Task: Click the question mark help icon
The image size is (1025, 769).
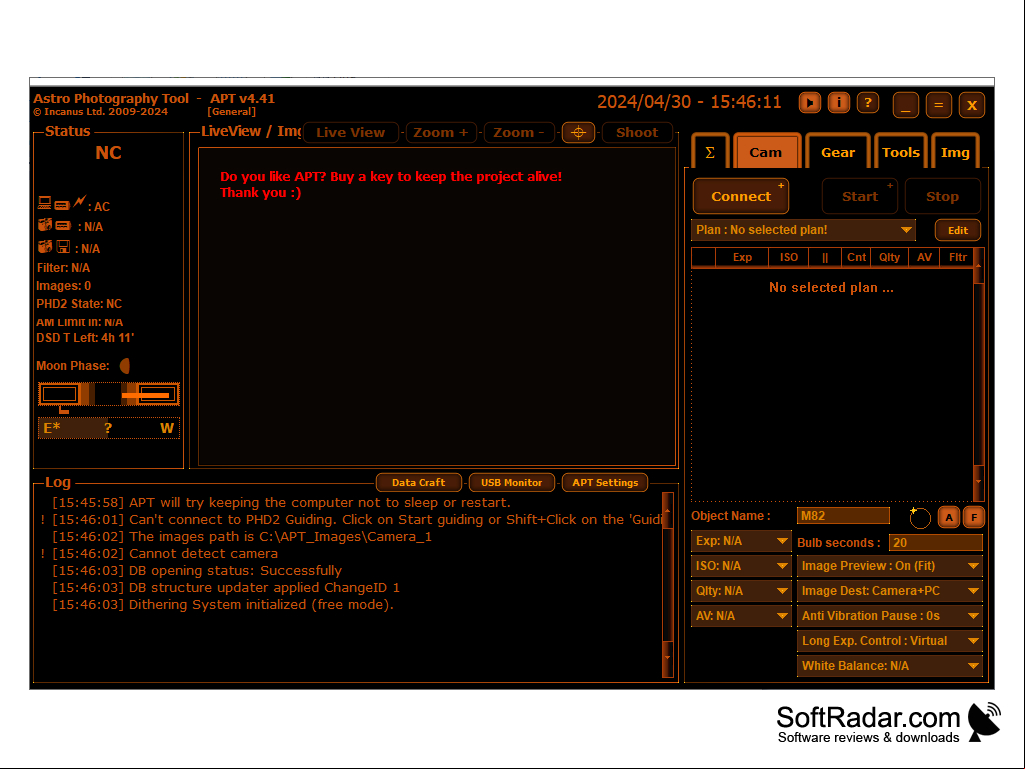Action: (867, 103)
